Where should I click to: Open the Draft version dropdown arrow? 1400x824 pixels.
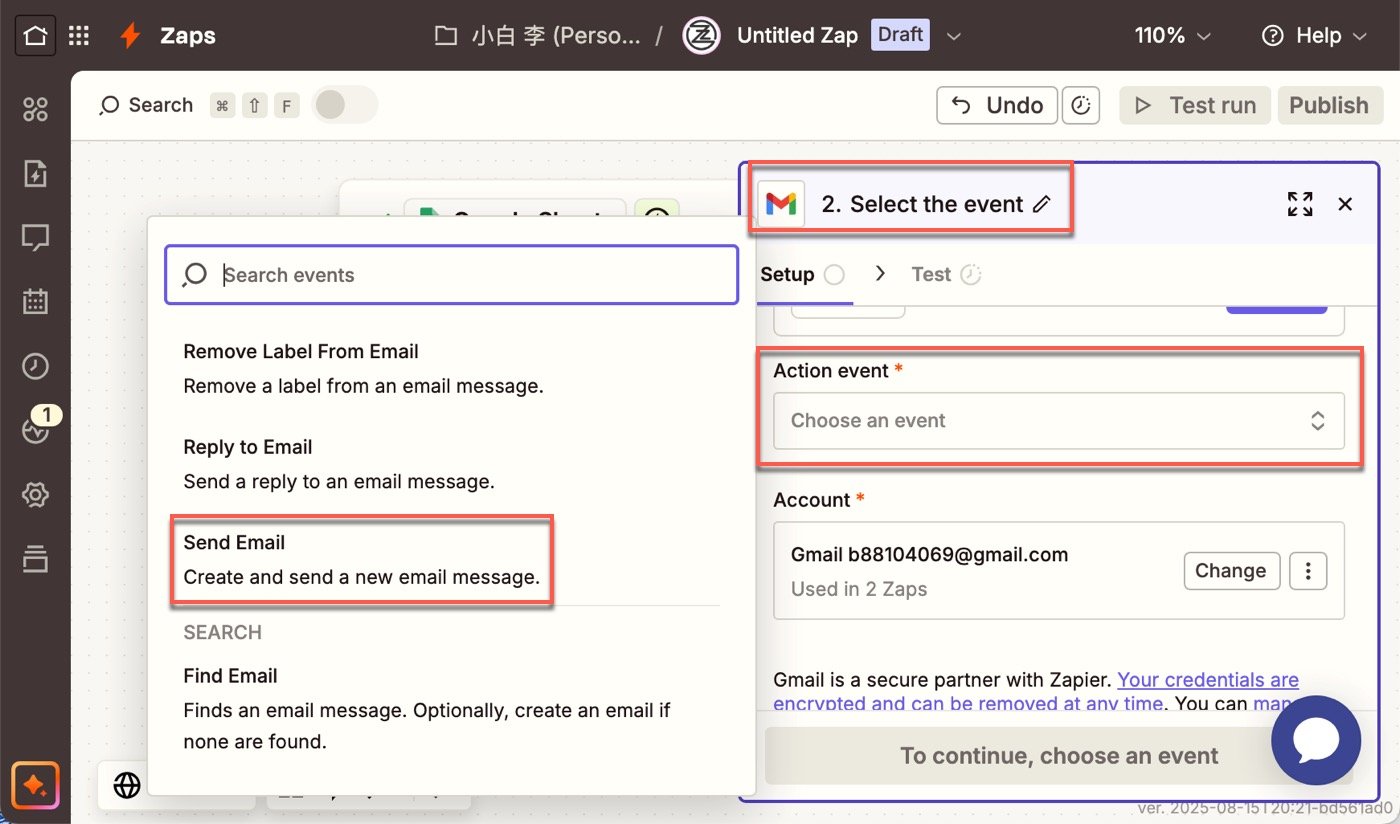click(x=954, y=36)
